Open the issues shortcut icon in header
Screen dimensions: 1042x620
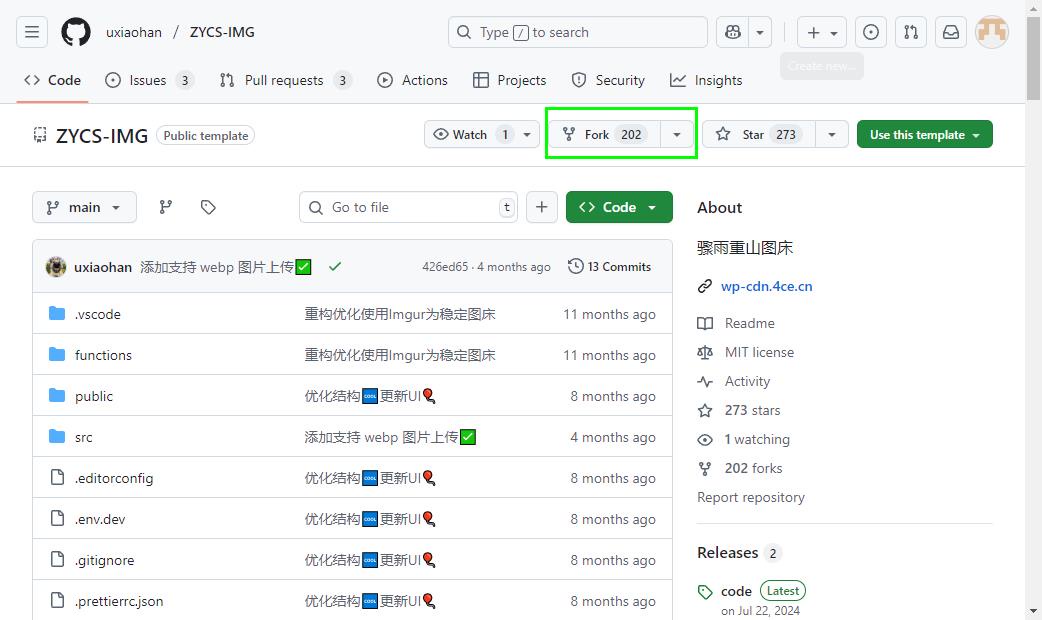[871, 32]
